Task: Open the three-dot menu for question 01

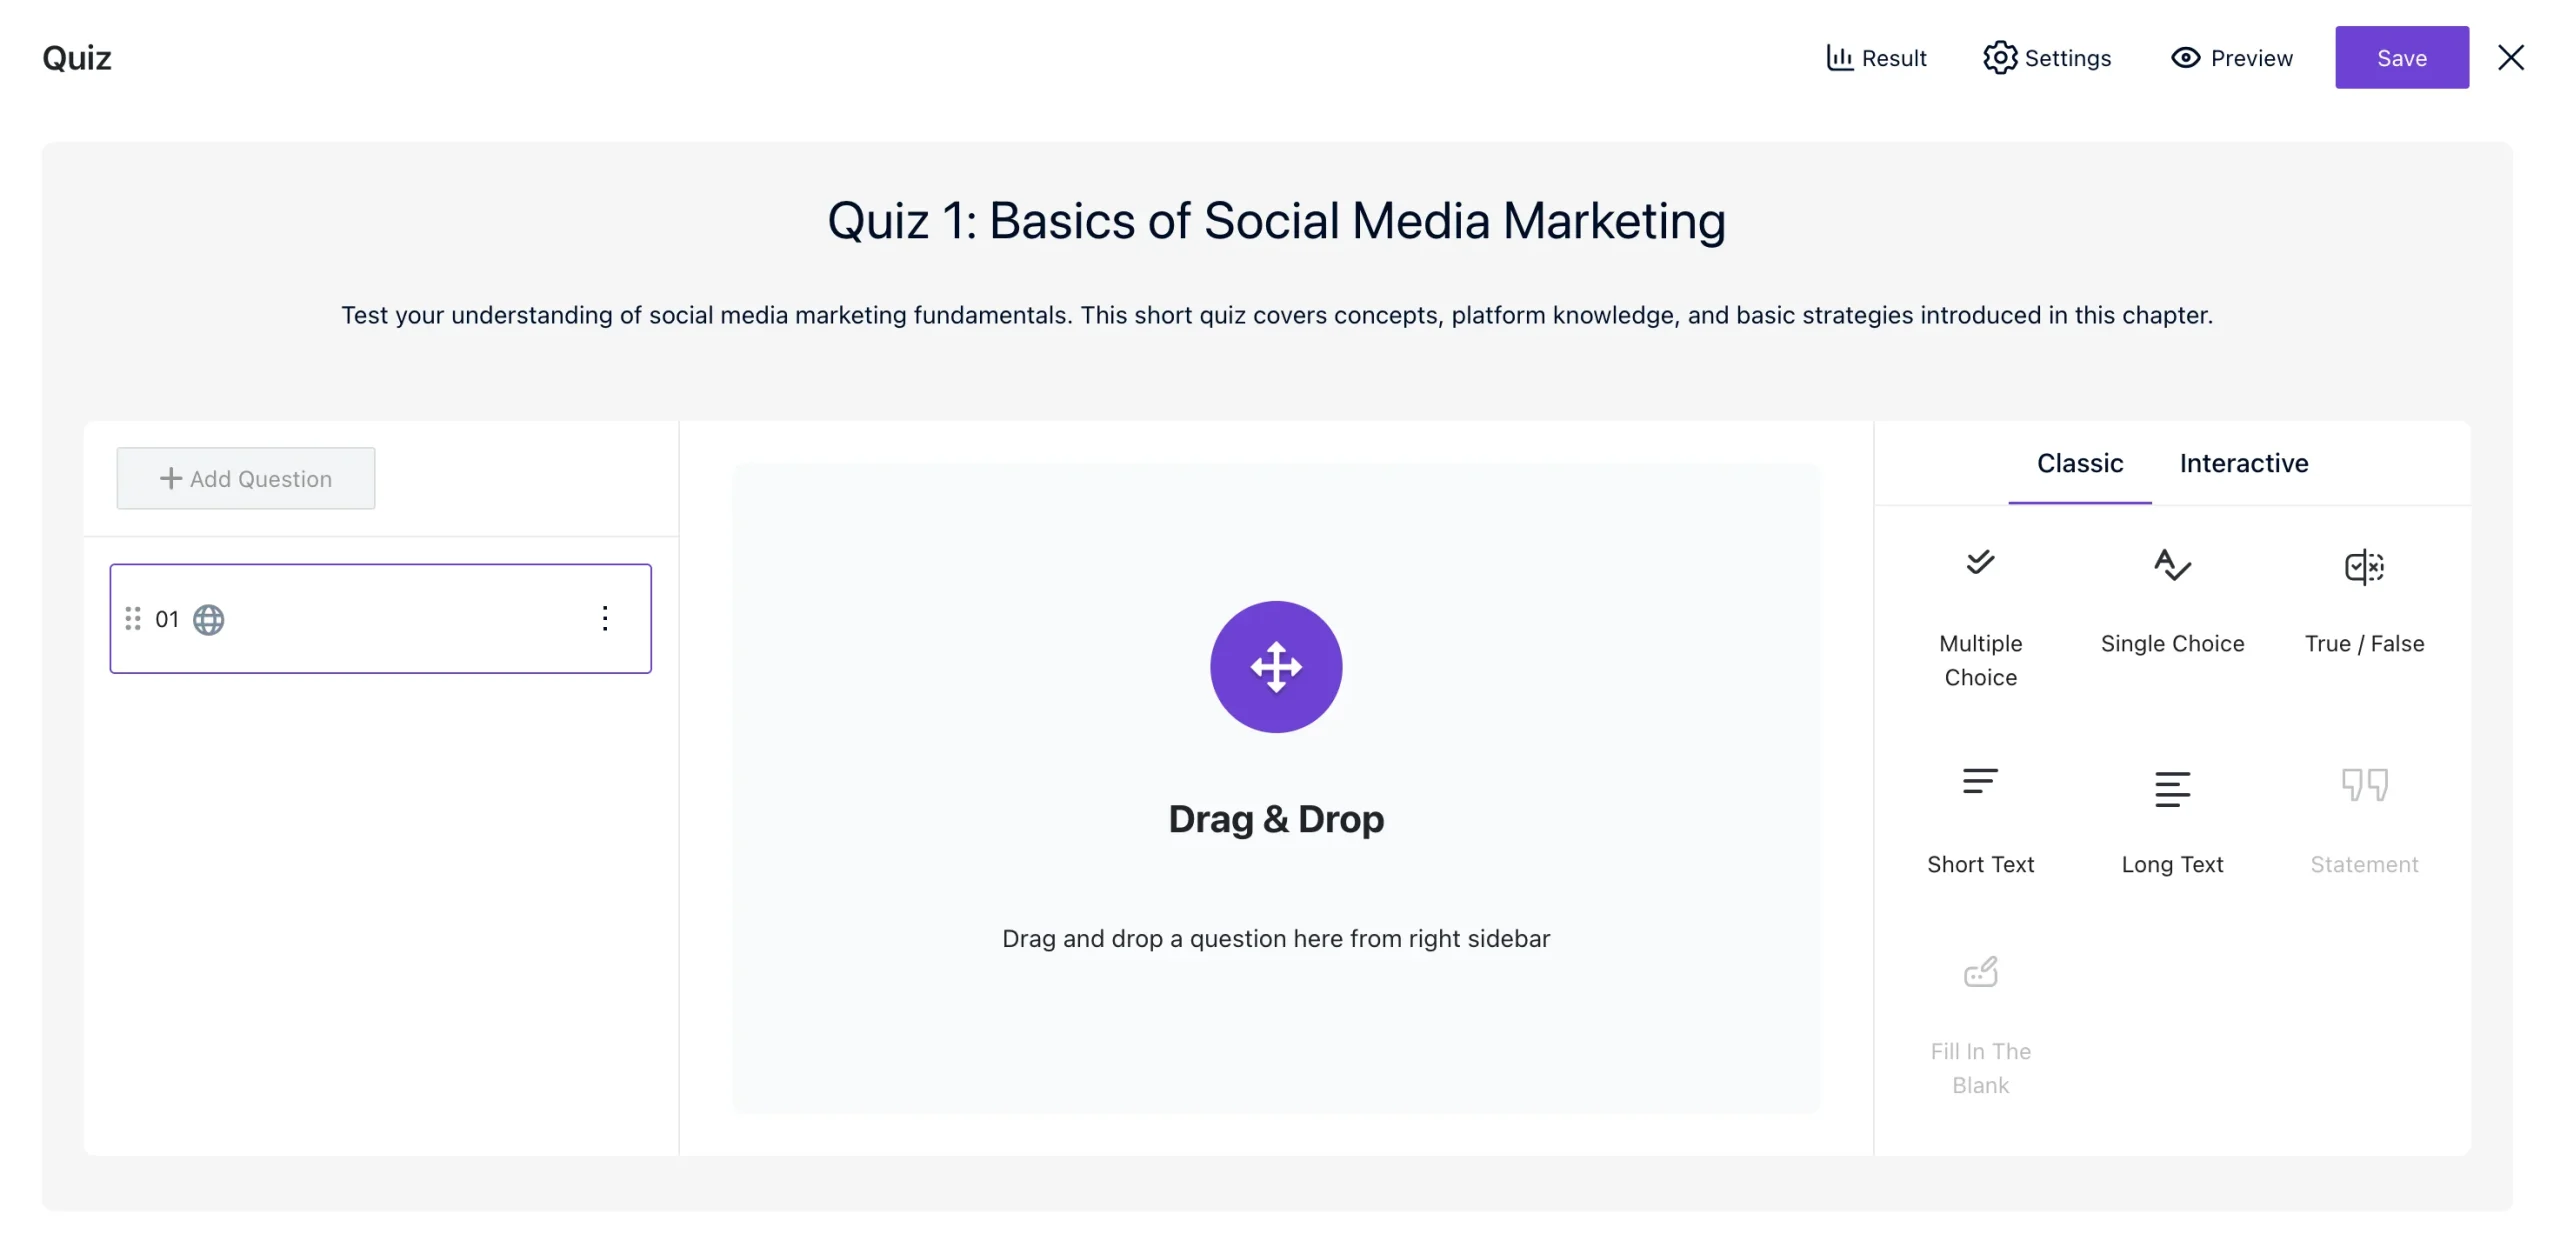Action: (x=604, y=619)
